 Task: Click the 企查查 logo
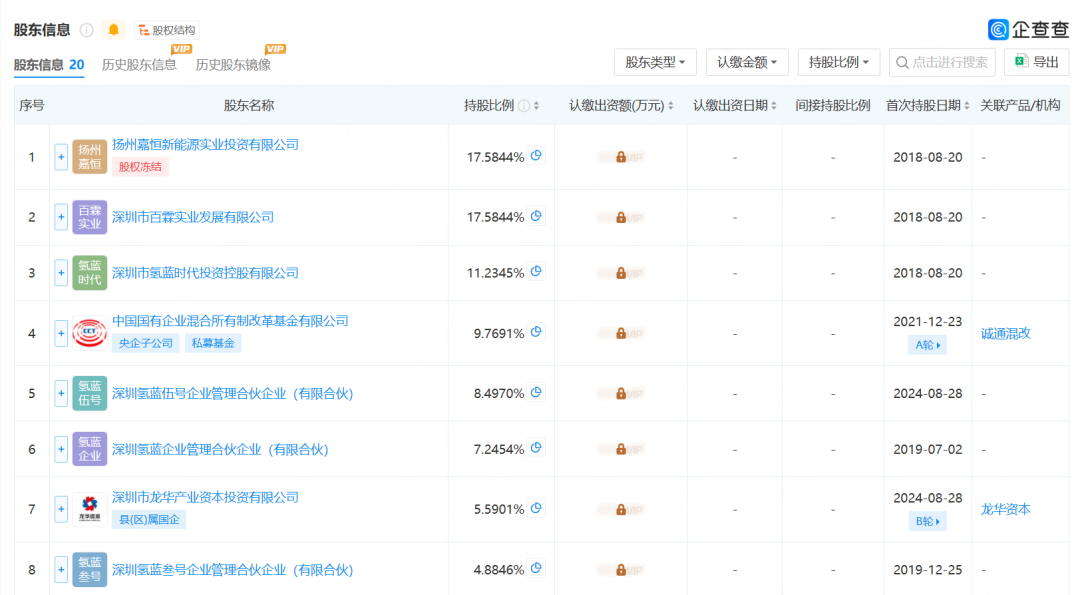point(1028,30)
